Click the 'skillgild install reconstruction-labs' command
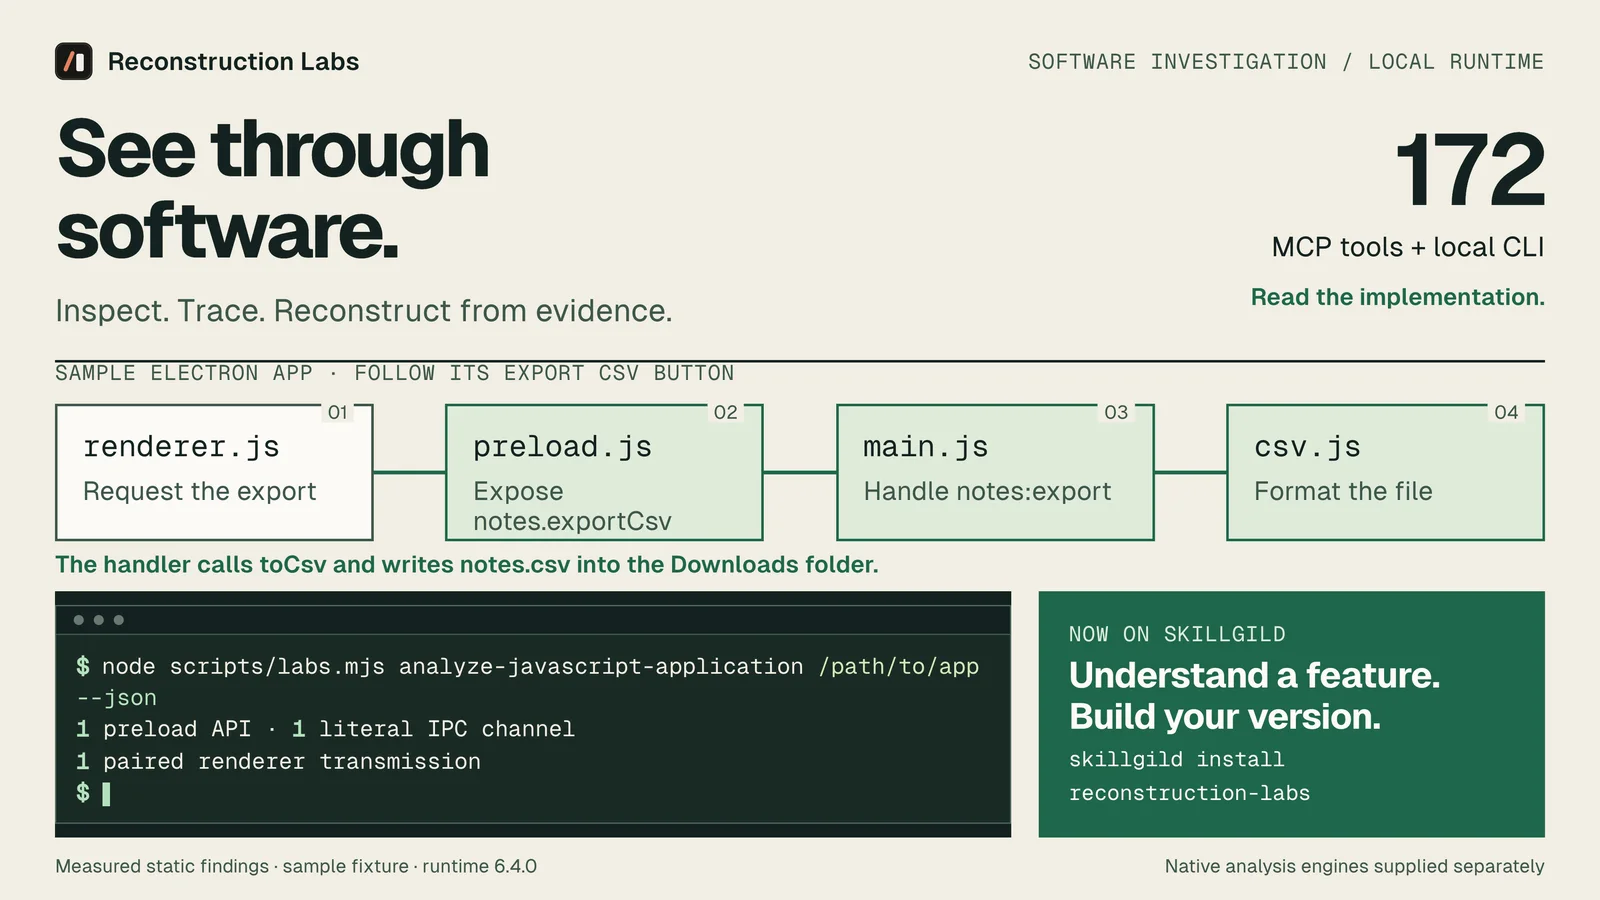 click(x=1189, y=776)
